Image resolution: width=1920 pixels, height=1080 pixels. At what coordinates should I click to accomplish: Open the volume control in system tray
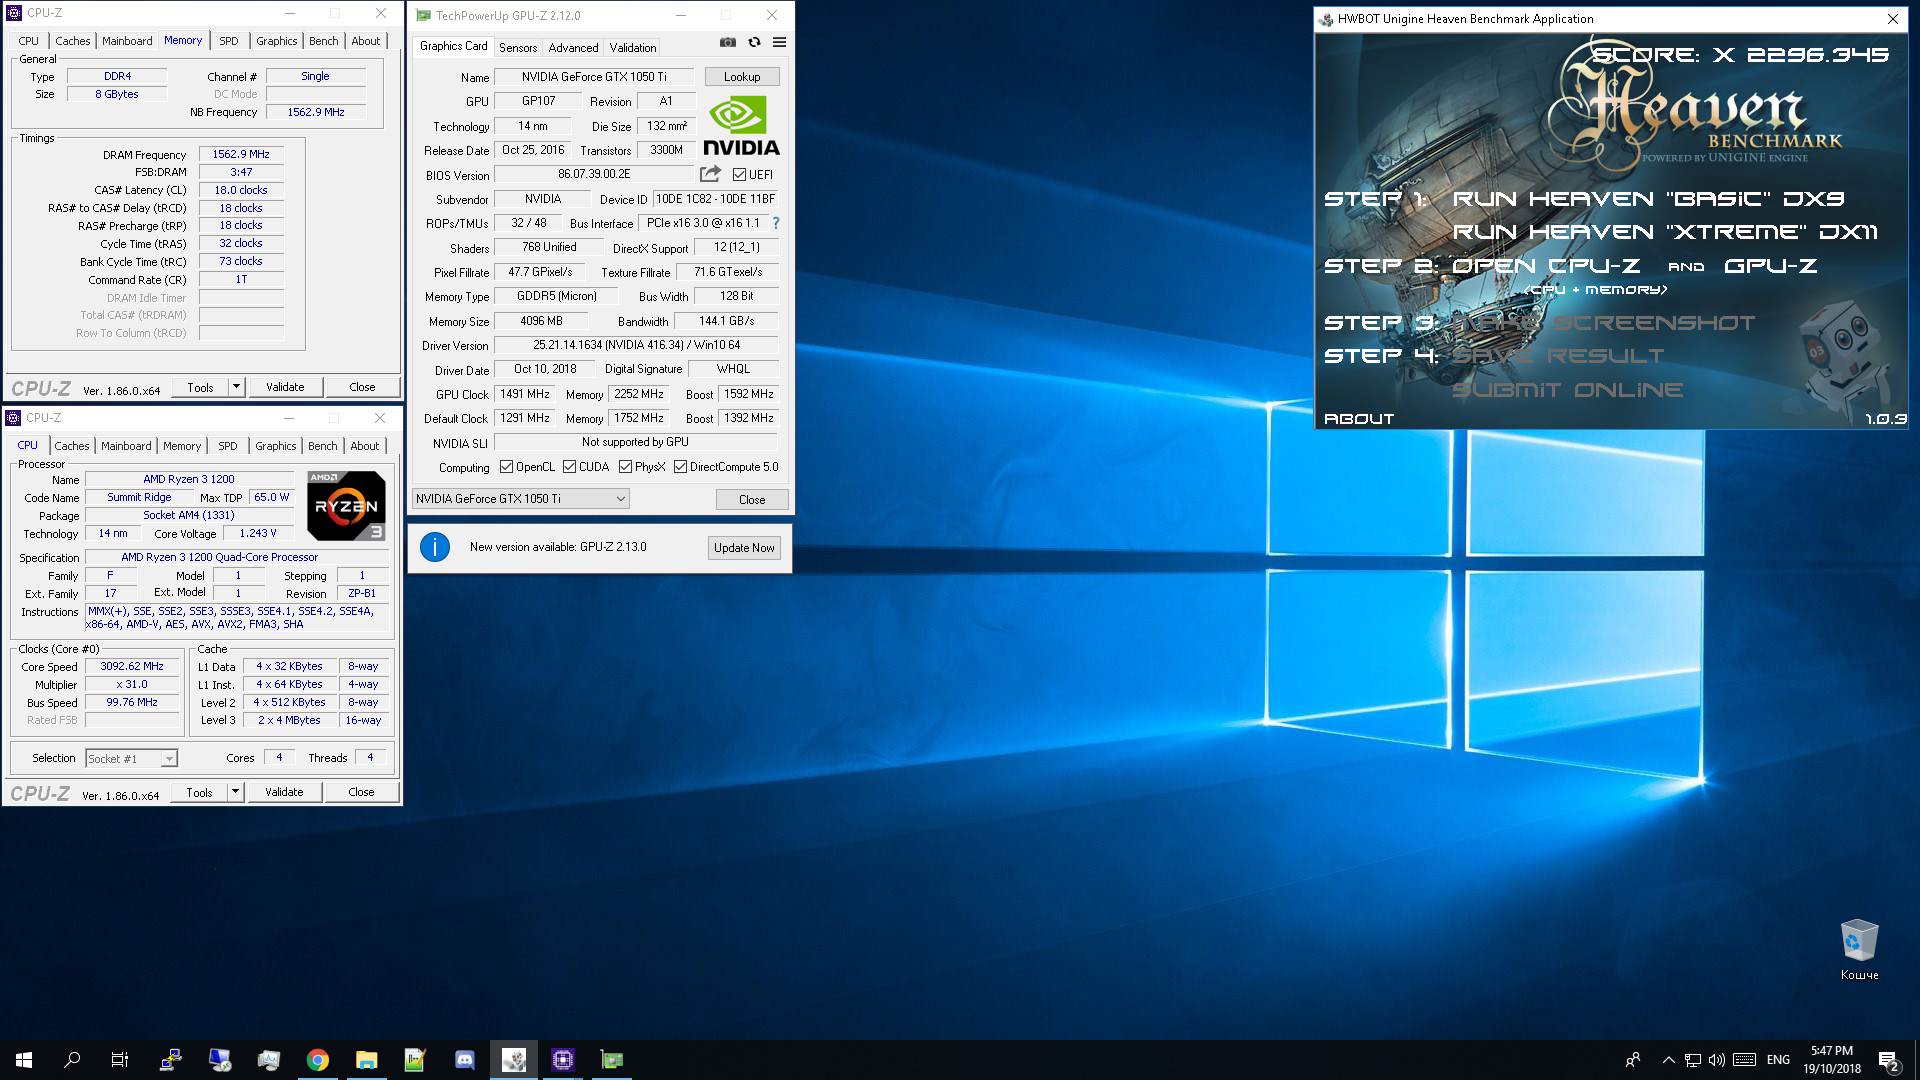coord(1717,1060)
